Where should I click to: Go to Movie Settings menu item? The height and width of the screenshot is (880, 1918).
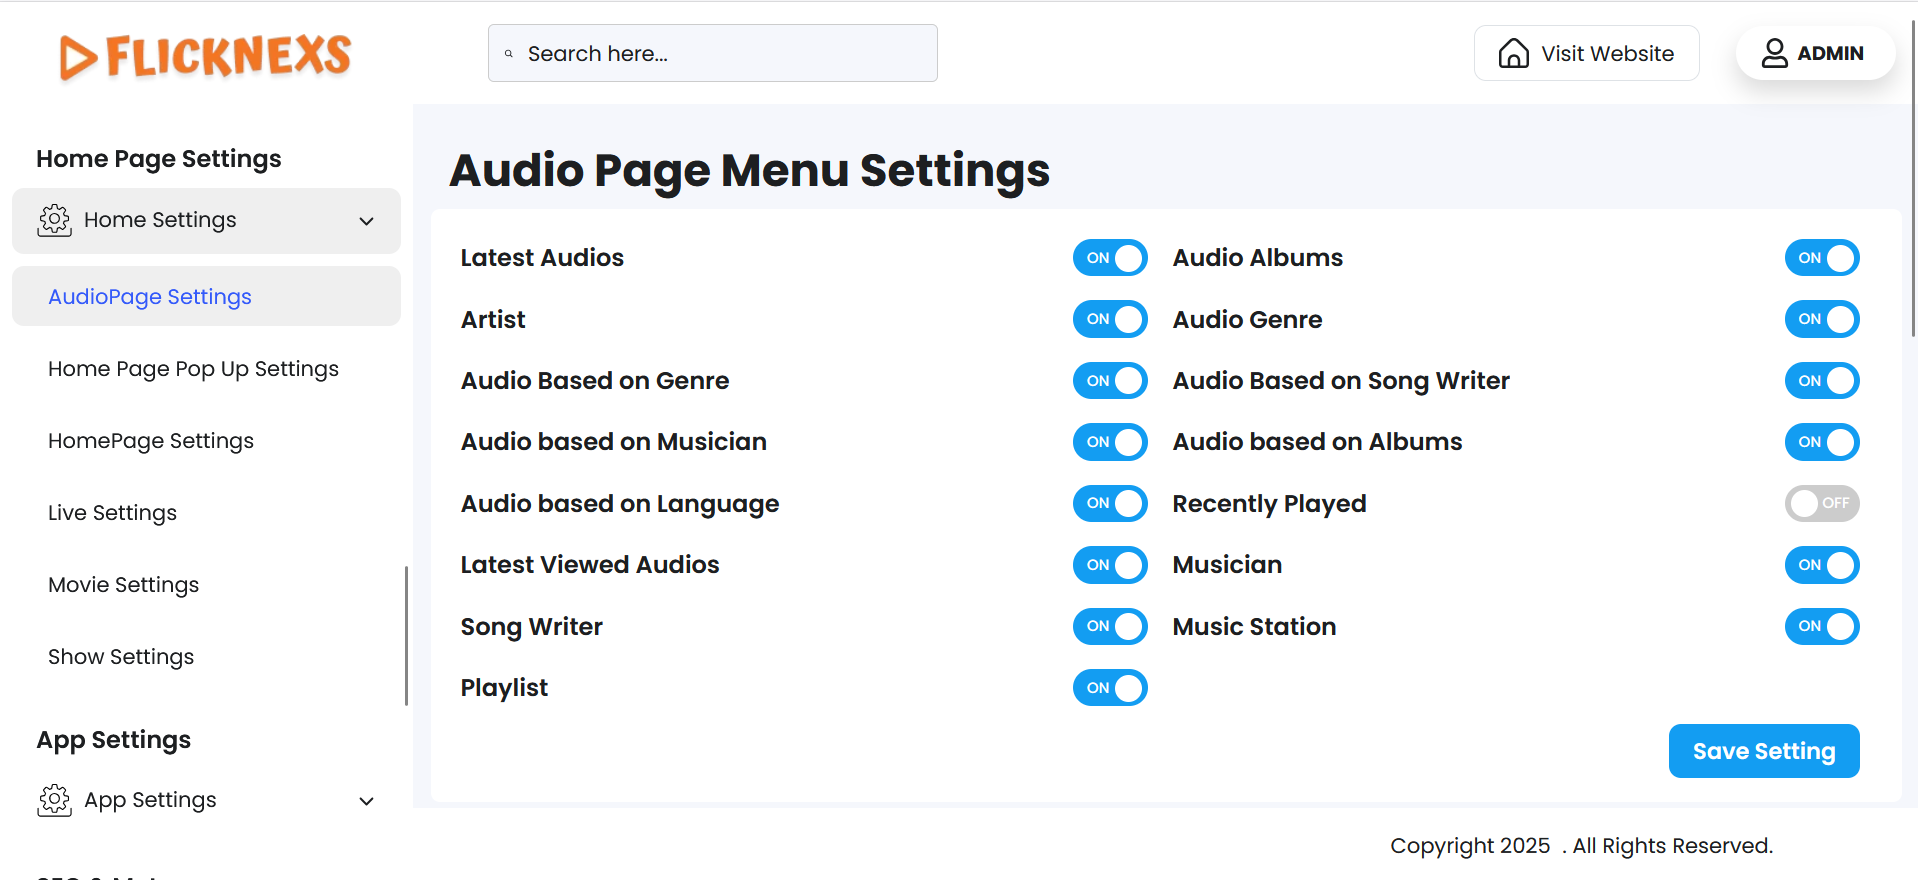point(123,585)
